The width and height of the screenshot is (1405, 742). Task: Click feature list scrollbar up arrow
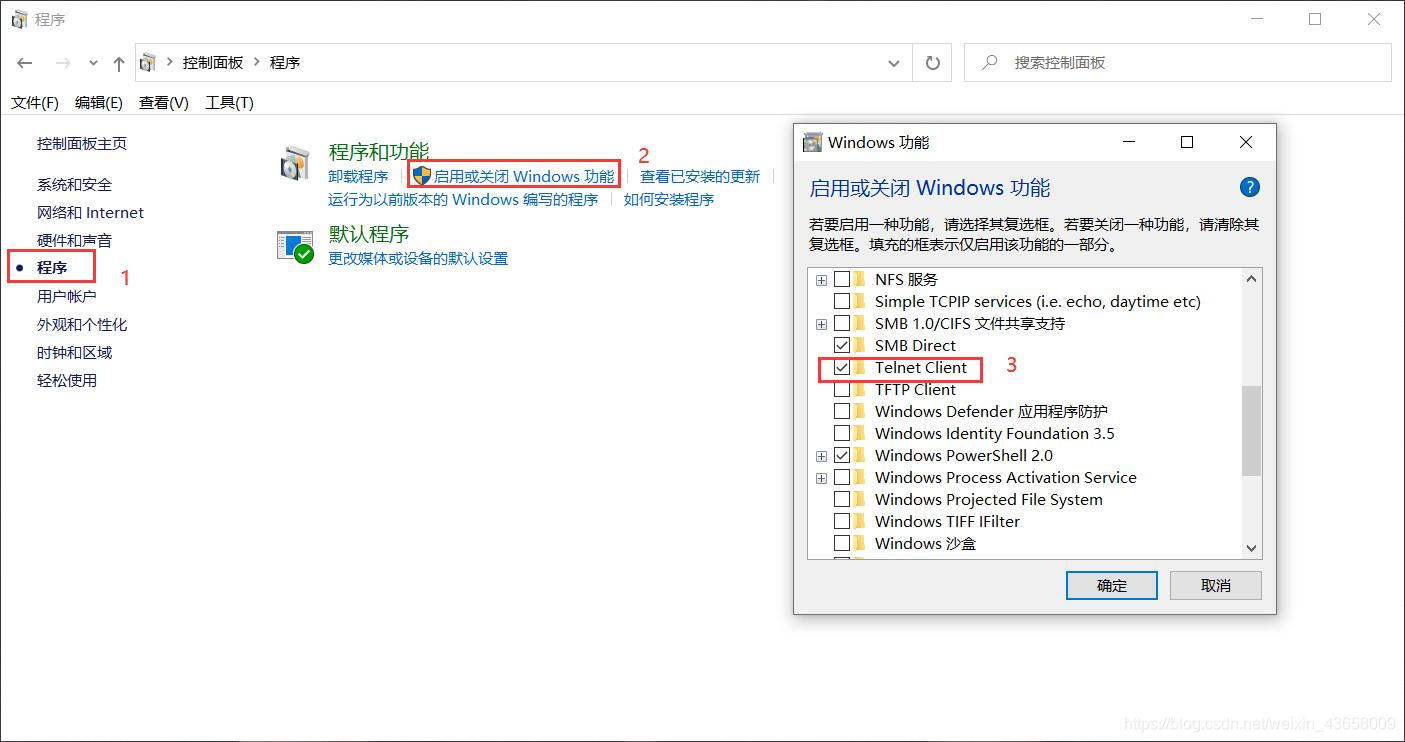(x=1251, y=279)
